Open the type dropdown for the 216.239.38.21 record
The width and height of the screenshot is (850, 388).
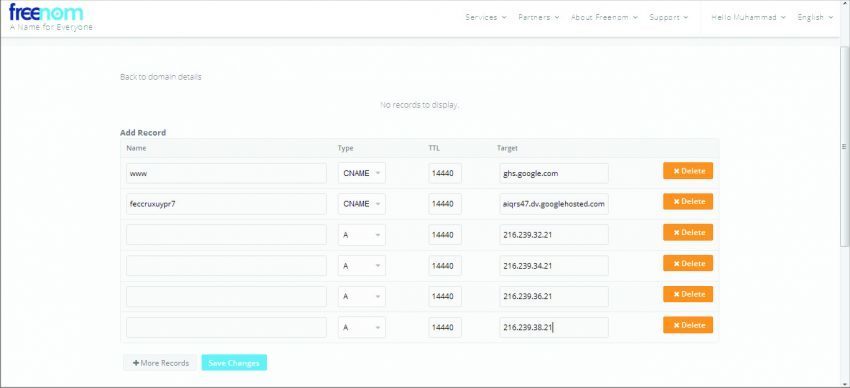pos(362,327)
